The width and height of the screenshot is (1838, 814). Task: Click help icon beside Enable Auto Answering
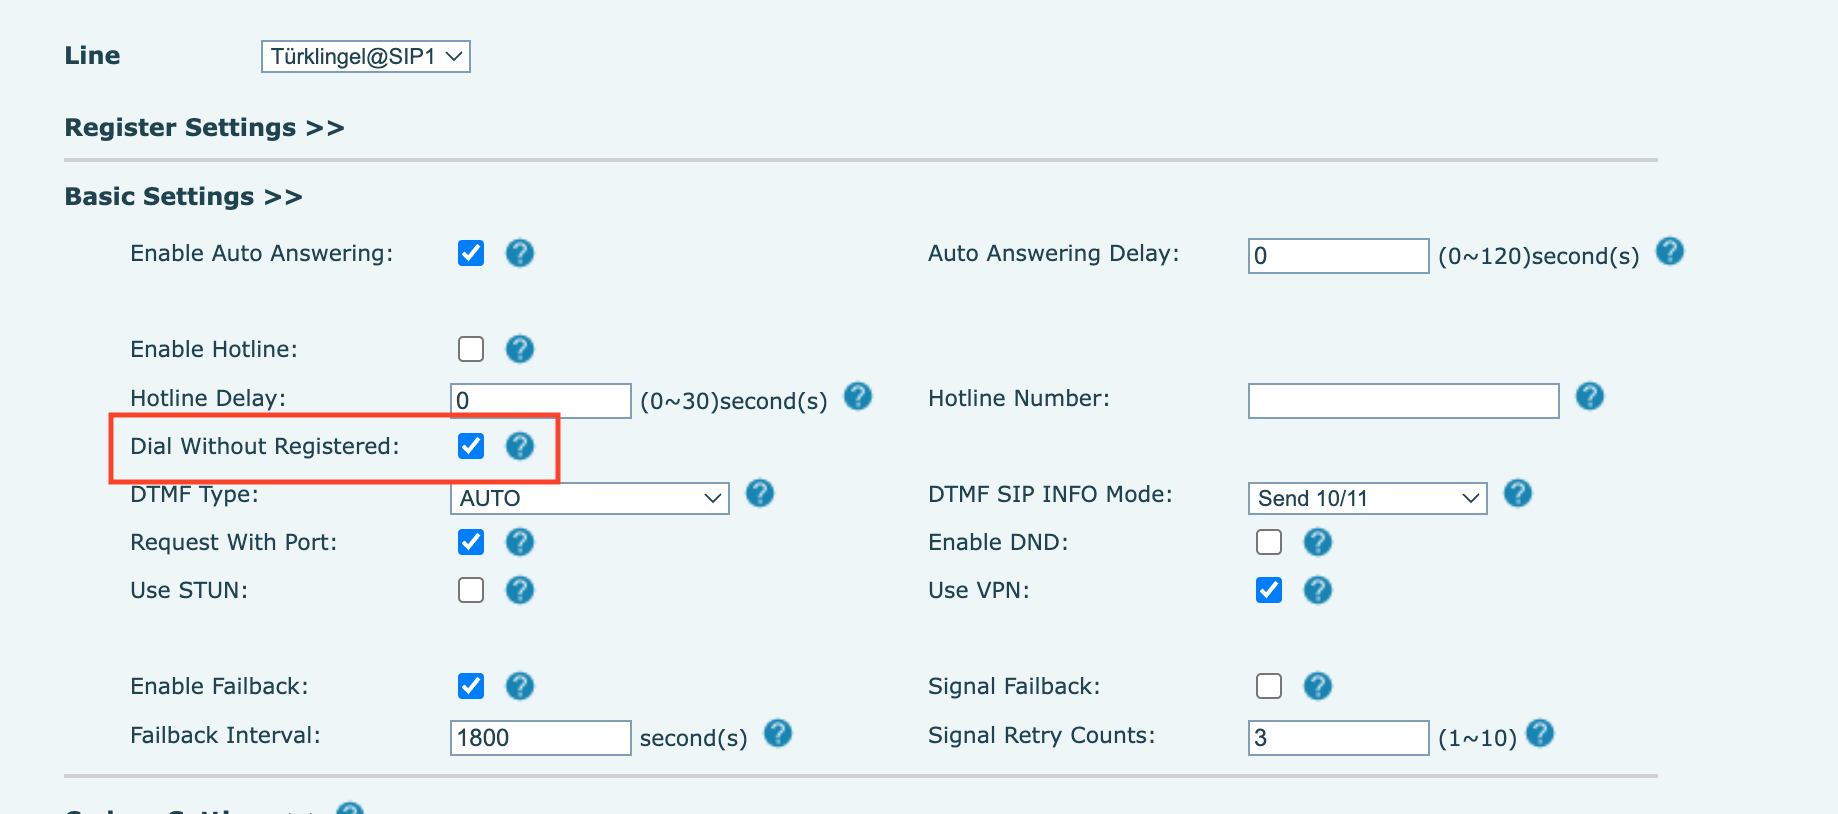(x=519, y=253)
